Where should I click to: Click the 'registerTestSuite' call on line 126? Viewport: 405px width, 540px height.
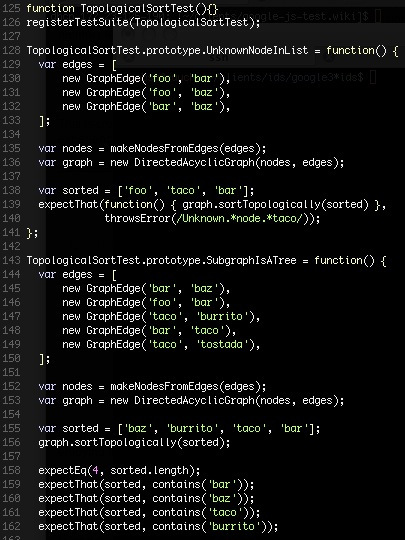(x=77, y=22)
